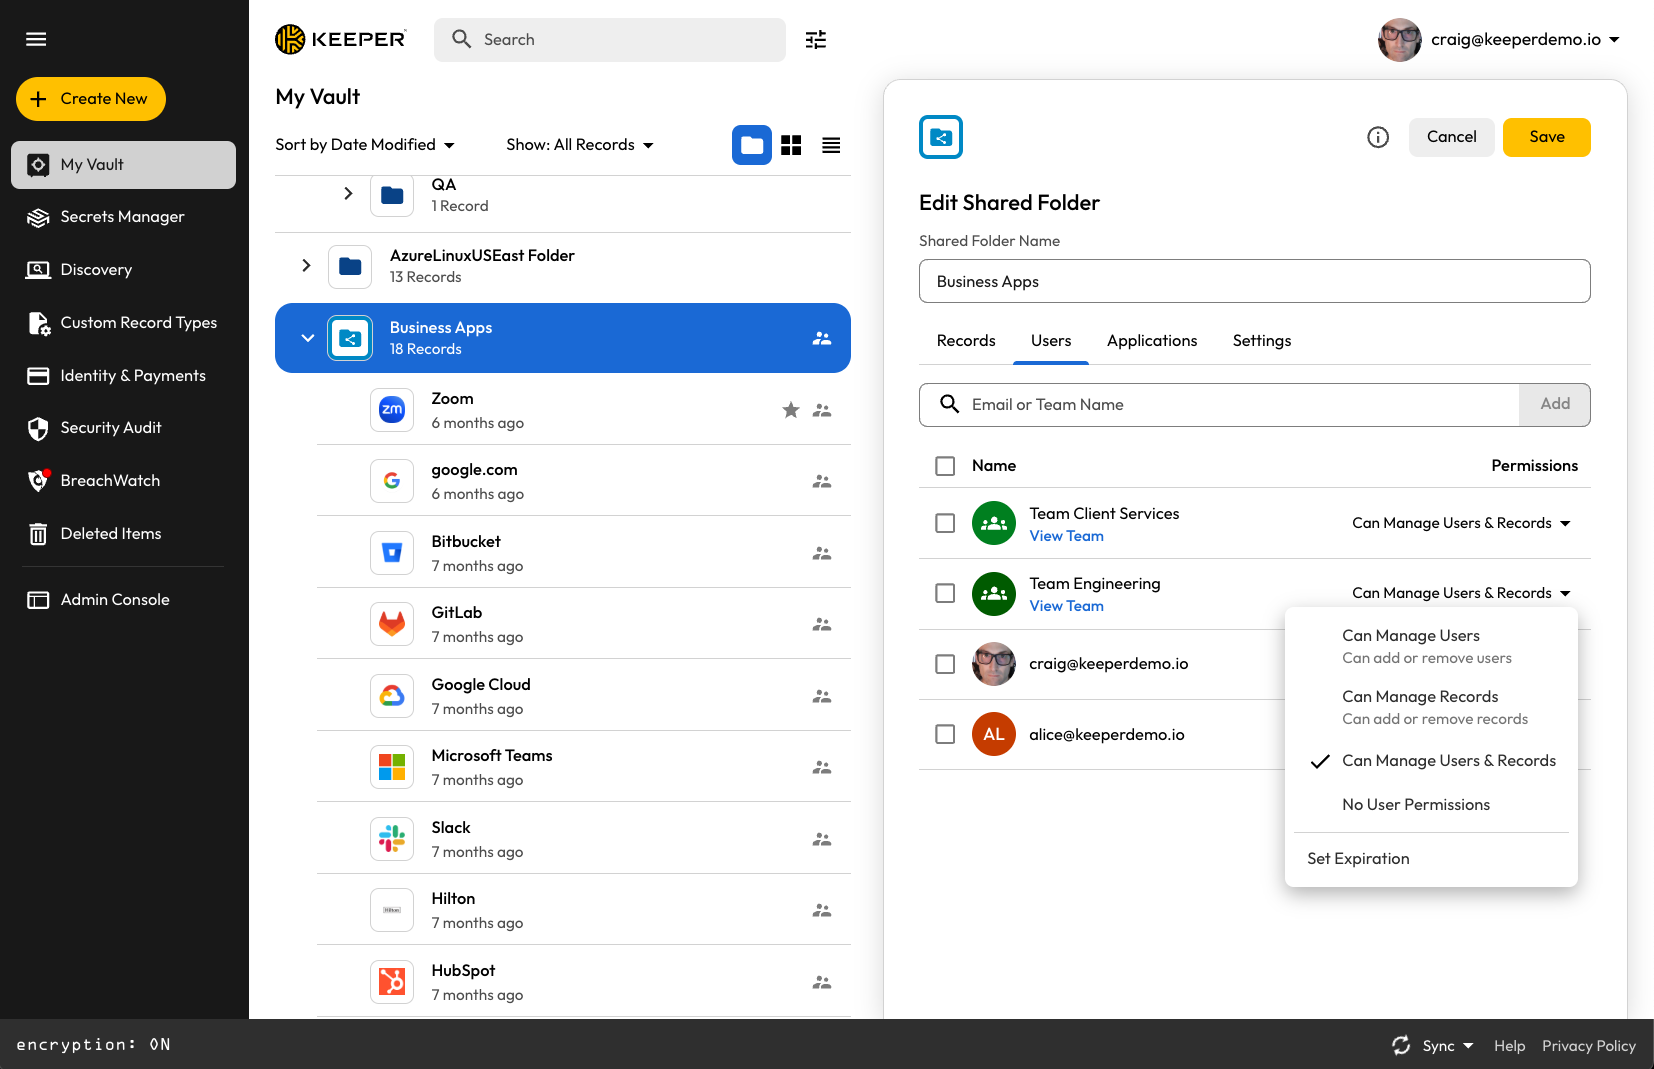1654x1069 pixels.
Task: Toggle the select-all Name checkbox
Action: (x=945, y=466)
